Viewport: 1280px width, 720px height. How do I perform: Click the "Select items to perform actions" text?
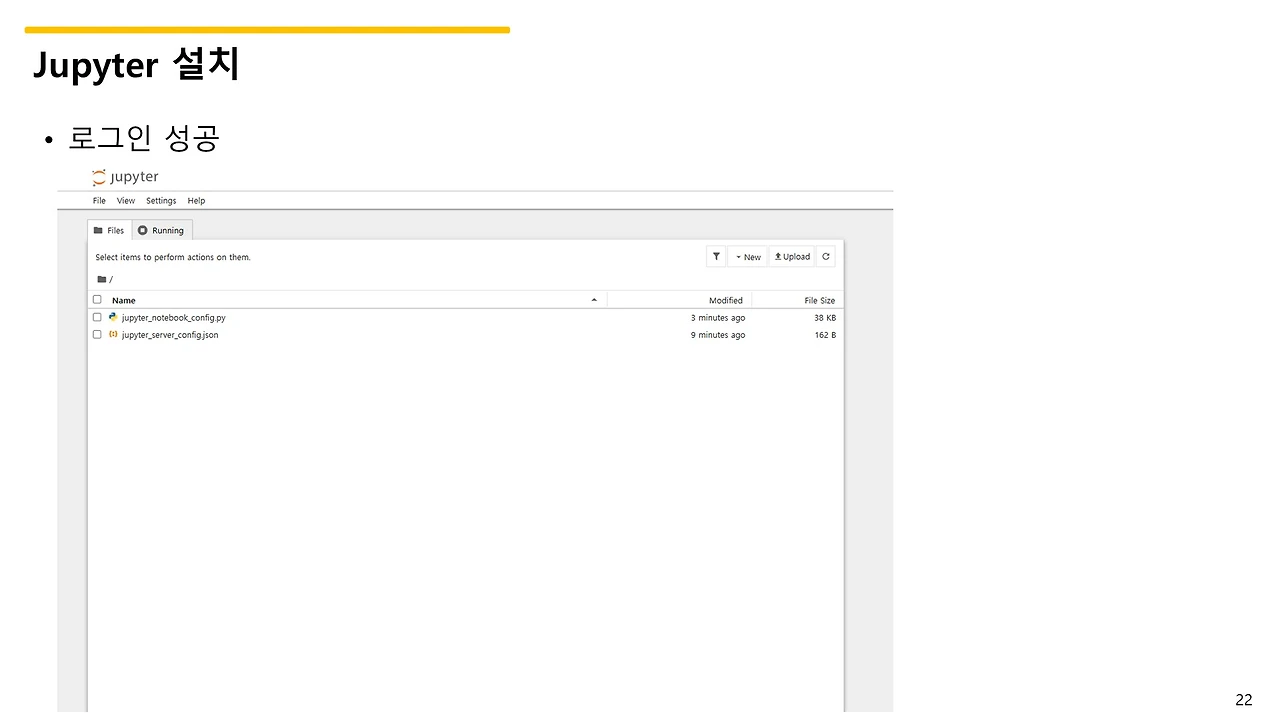[173, 257]
